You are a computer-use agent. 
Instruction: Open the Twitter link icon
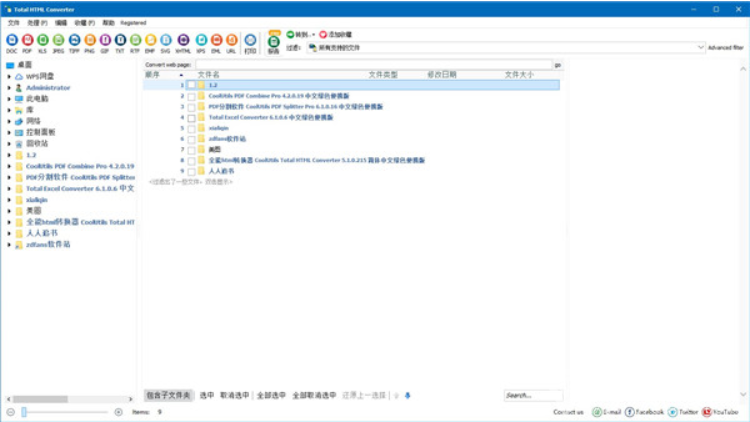click(673, 412)
